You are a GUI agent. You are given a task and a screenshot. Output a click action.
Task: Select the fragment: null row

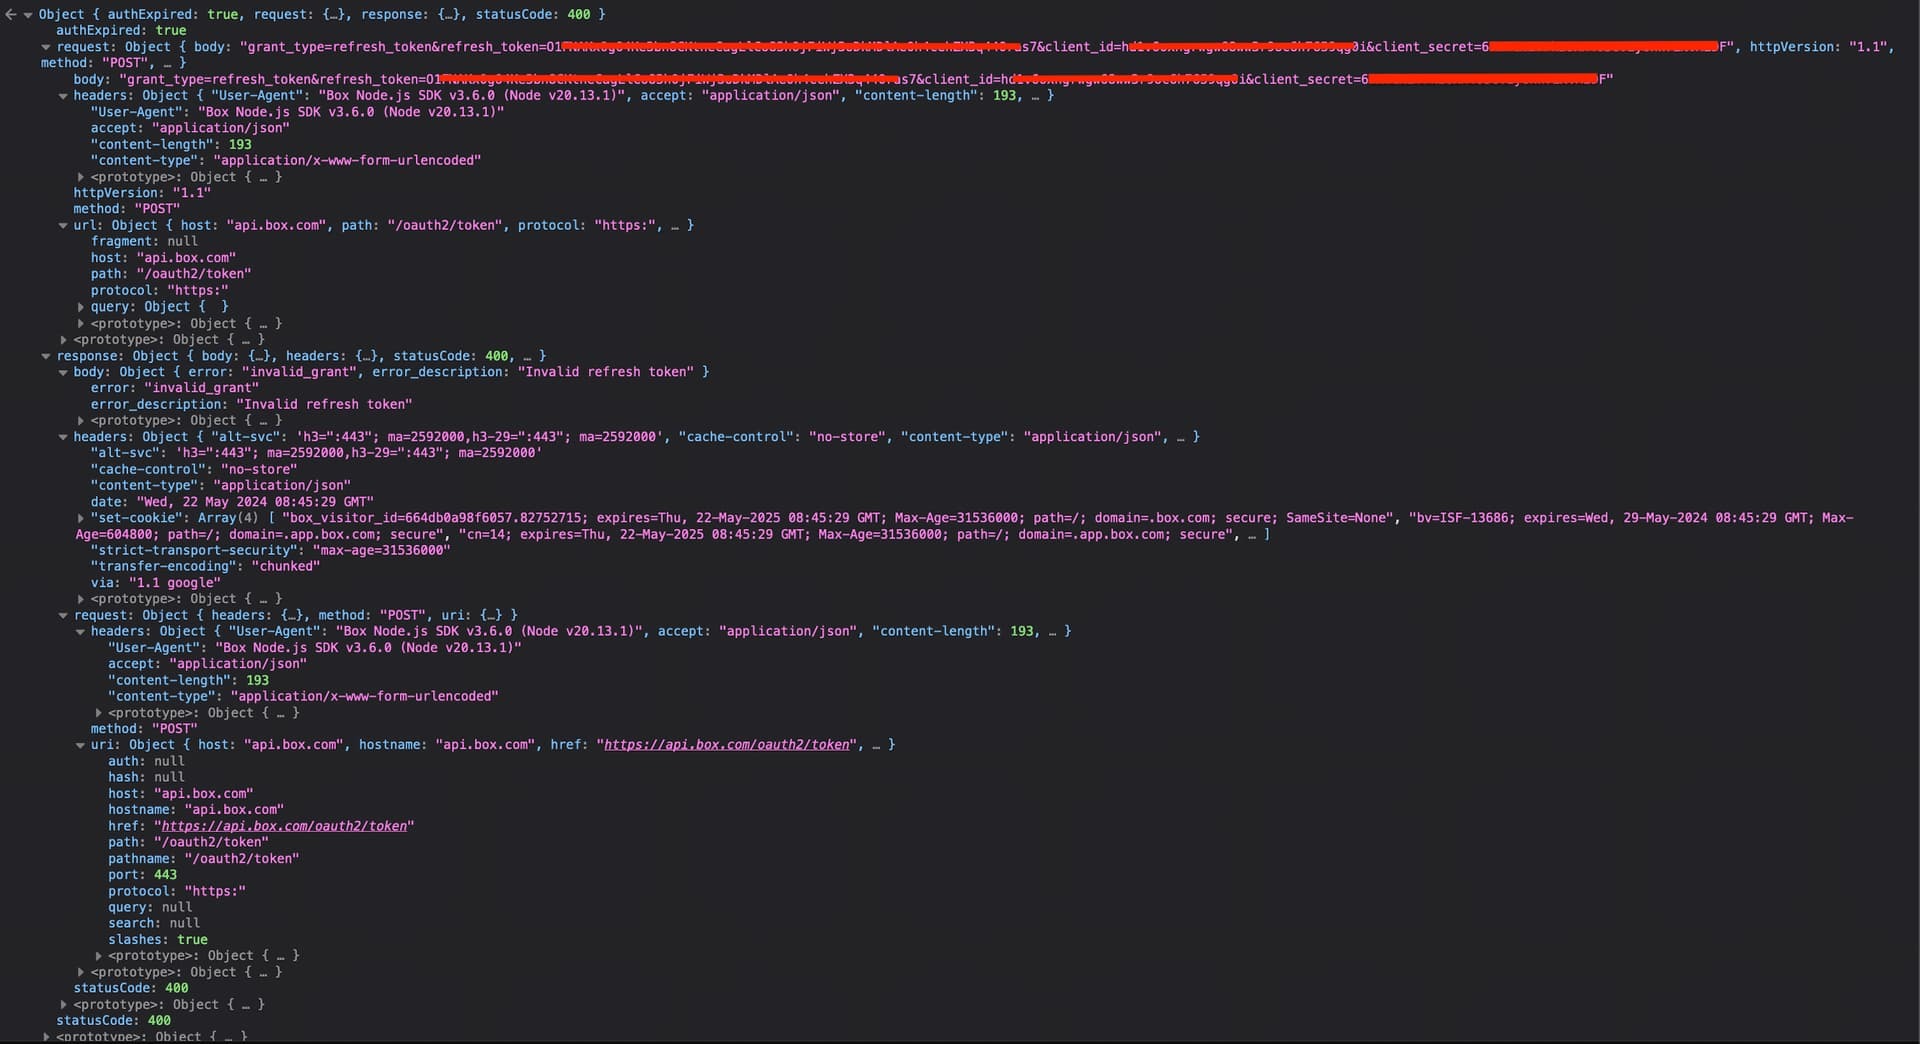click(144, 242)
